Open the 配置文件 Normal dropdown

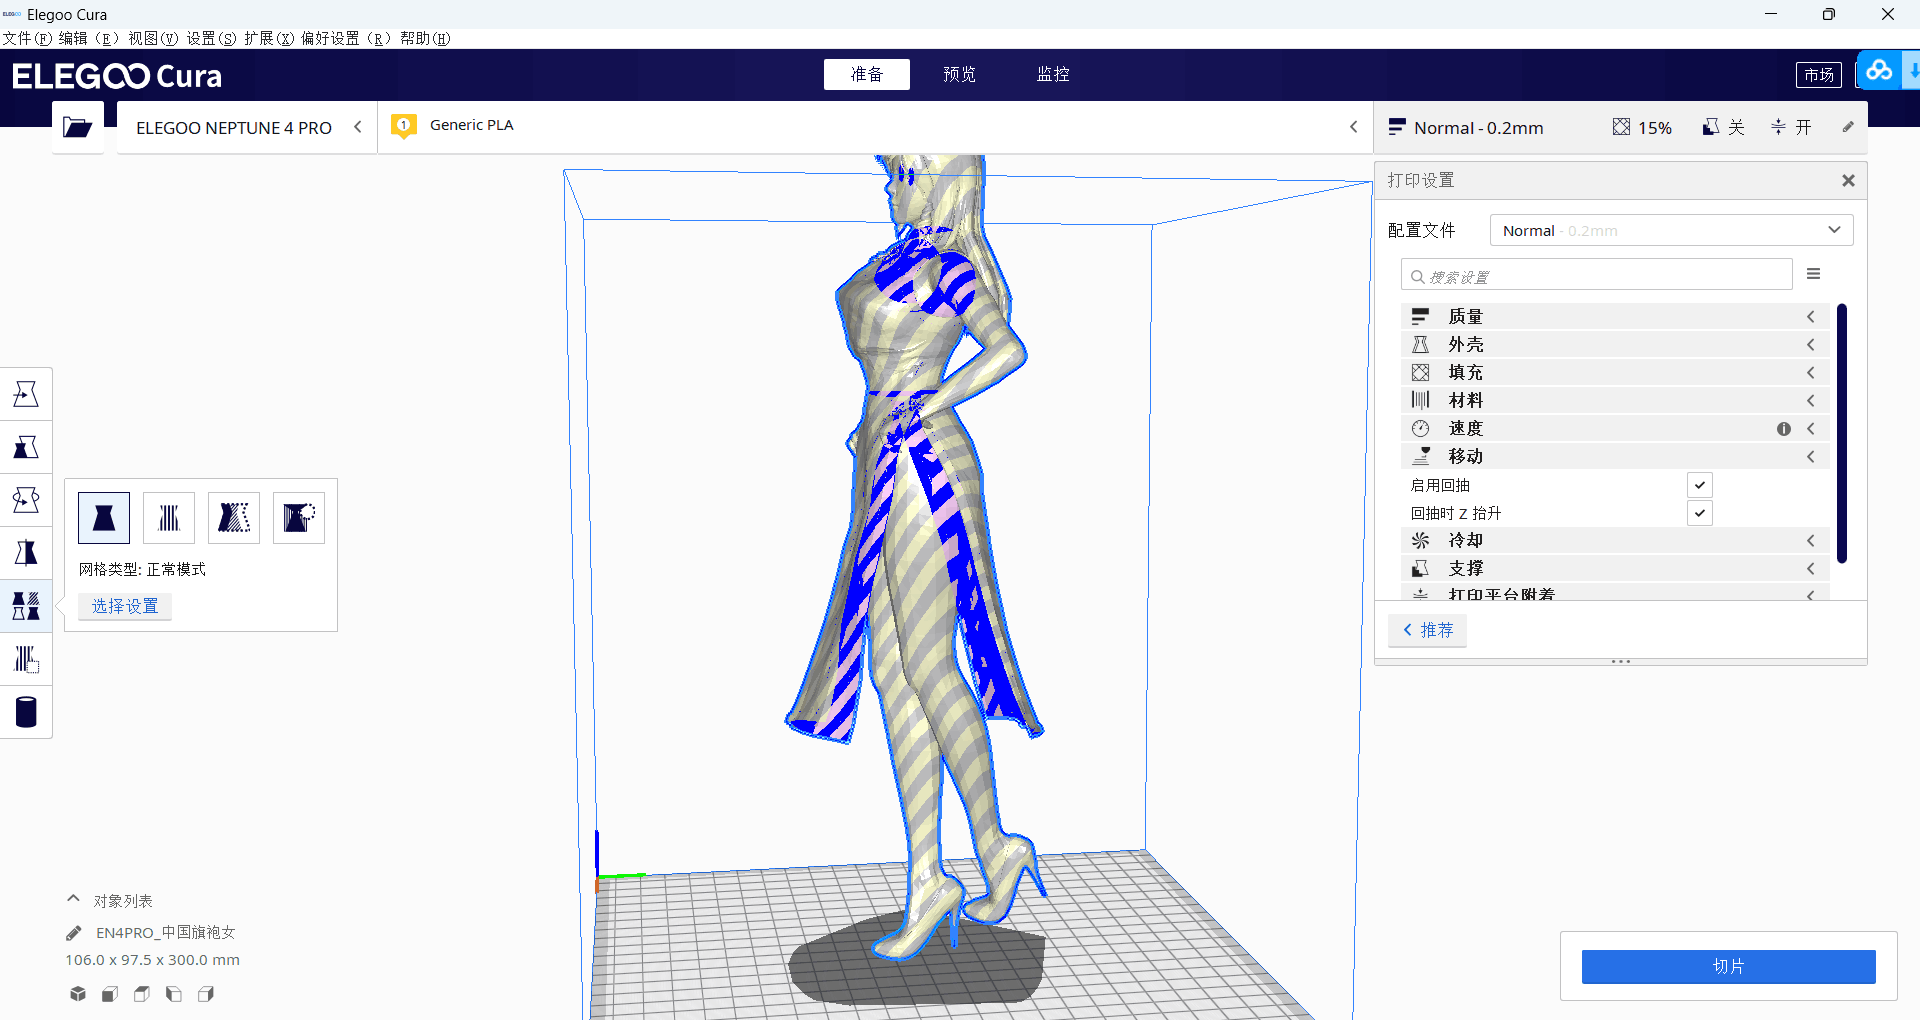tap(1671, 230)
